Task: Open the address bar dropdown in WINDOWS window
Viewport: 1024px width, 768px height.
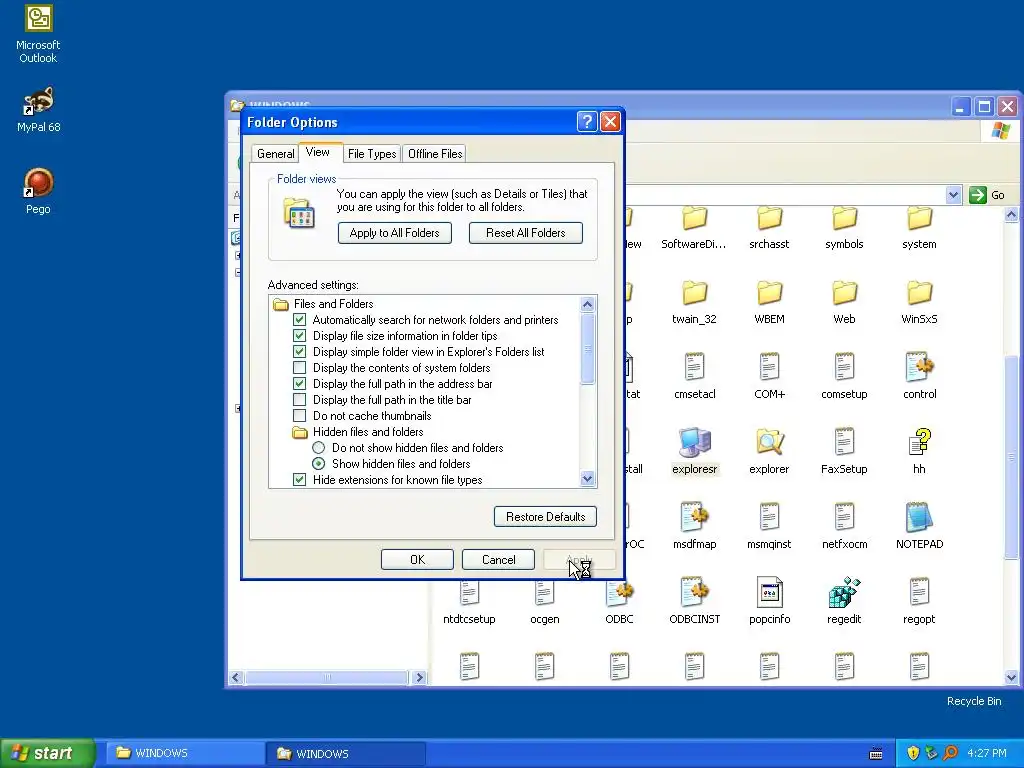Action: (x=953, y=195)
